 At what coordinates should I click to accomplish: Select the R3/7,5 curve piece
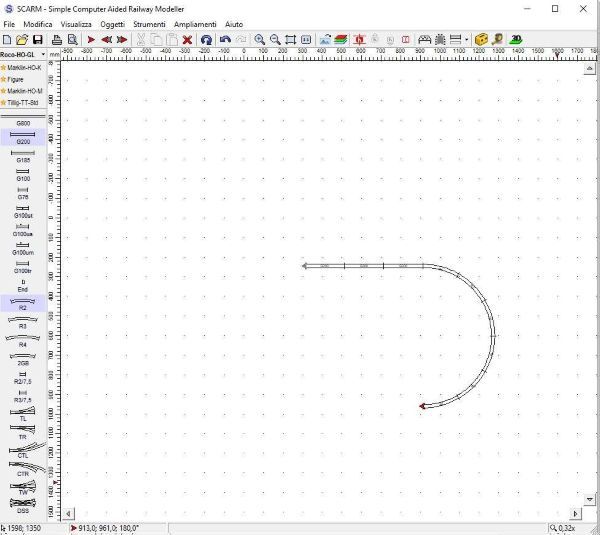coord(23,396)
